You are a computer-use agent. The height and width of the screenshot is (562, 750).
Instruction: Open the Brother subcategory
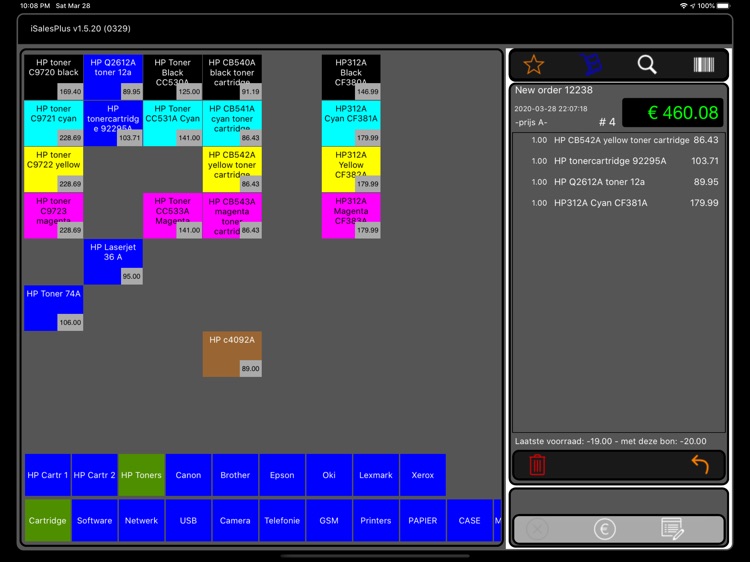(x=235, y=475)
